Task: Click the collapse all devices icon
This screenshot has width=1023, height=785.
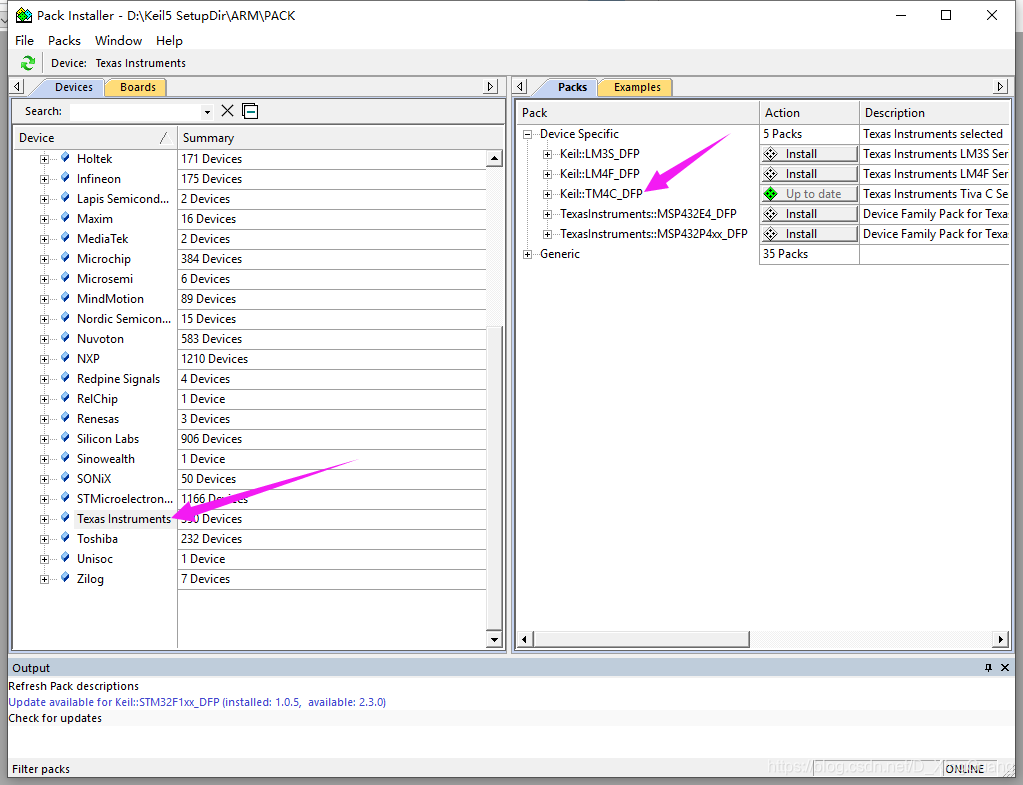Action: tap(250, 111)
